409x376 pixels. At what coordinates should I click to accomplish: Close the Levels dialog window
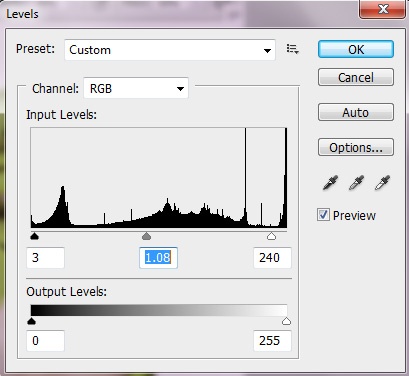pos(383,9)
